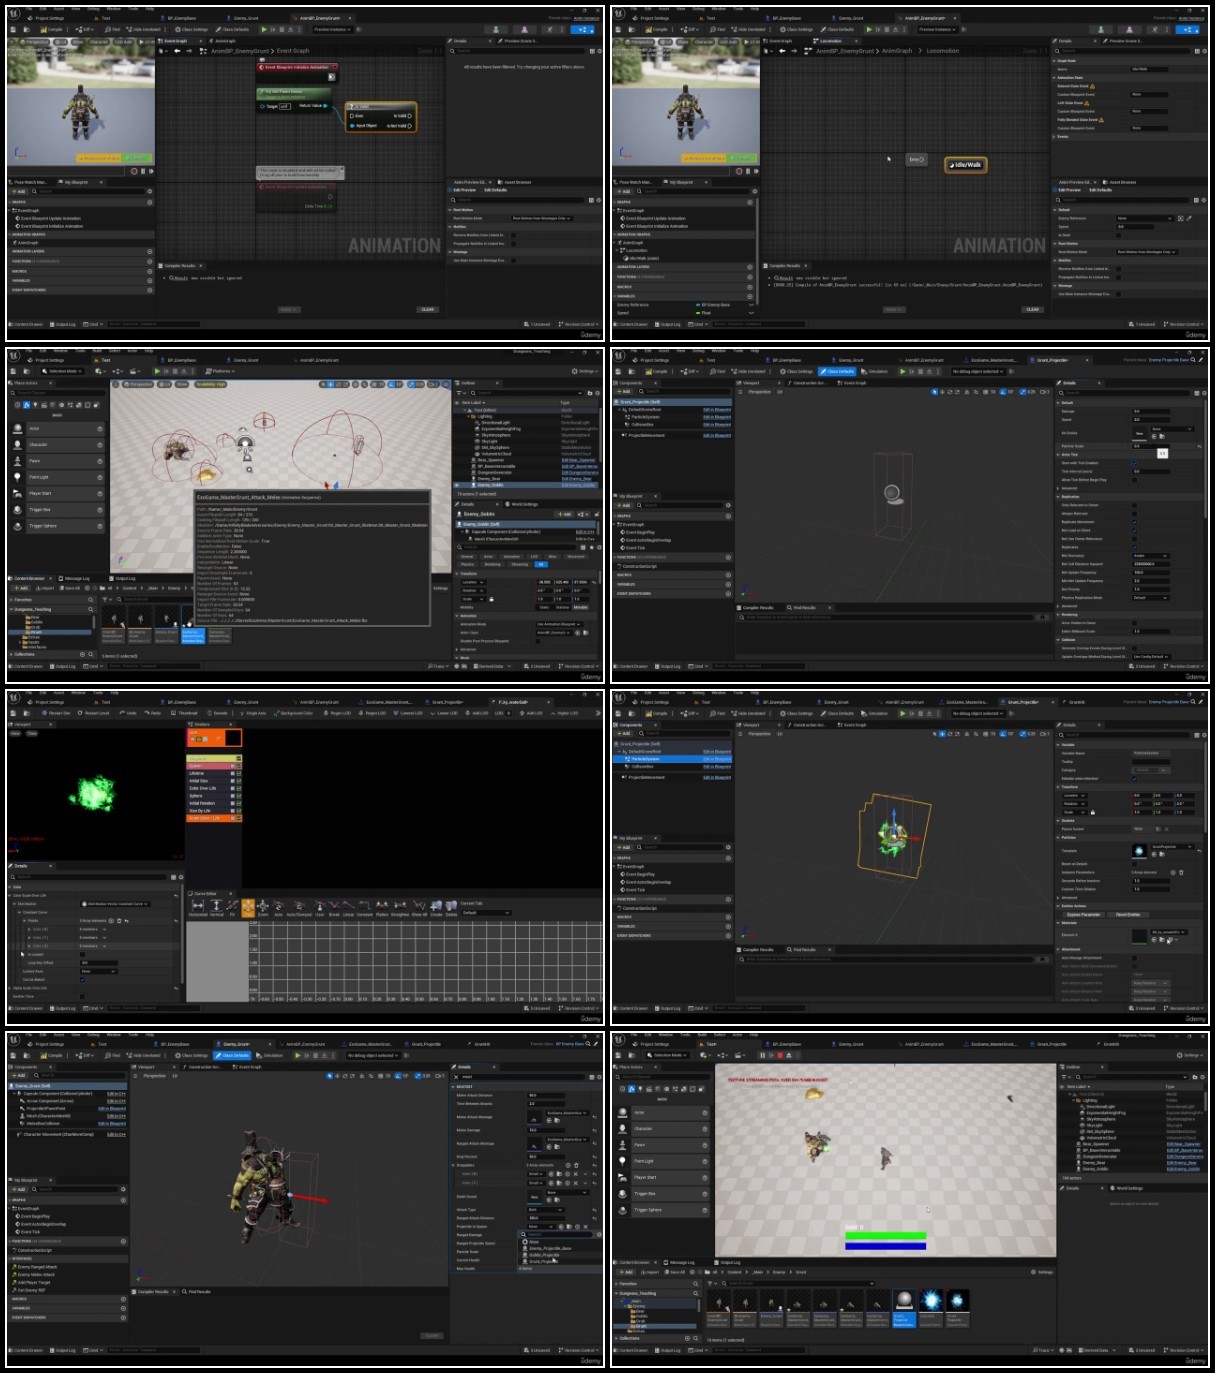Disable the Color Over Life module checkbox
1215x1373 pixels.
pos(233,788)
